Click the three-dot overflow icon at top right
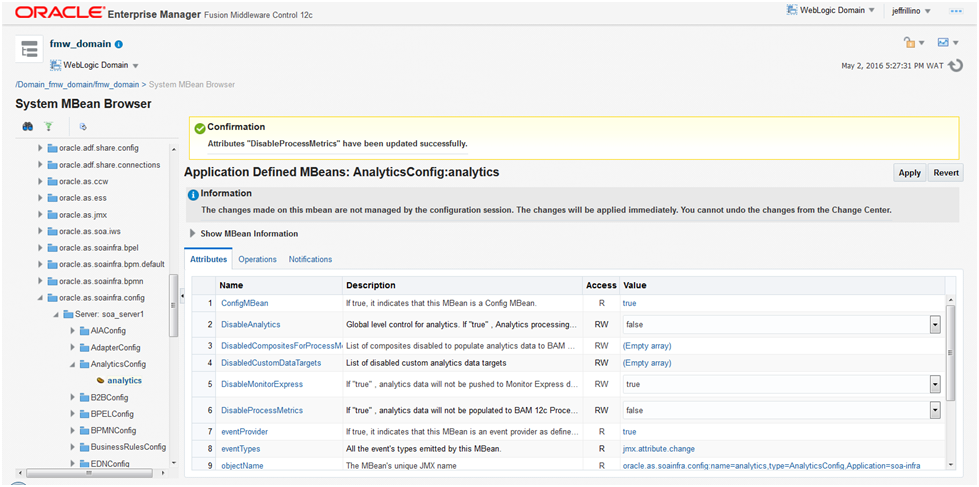The height and width of the screenshot is (487, 979). [x=956, y=10]
